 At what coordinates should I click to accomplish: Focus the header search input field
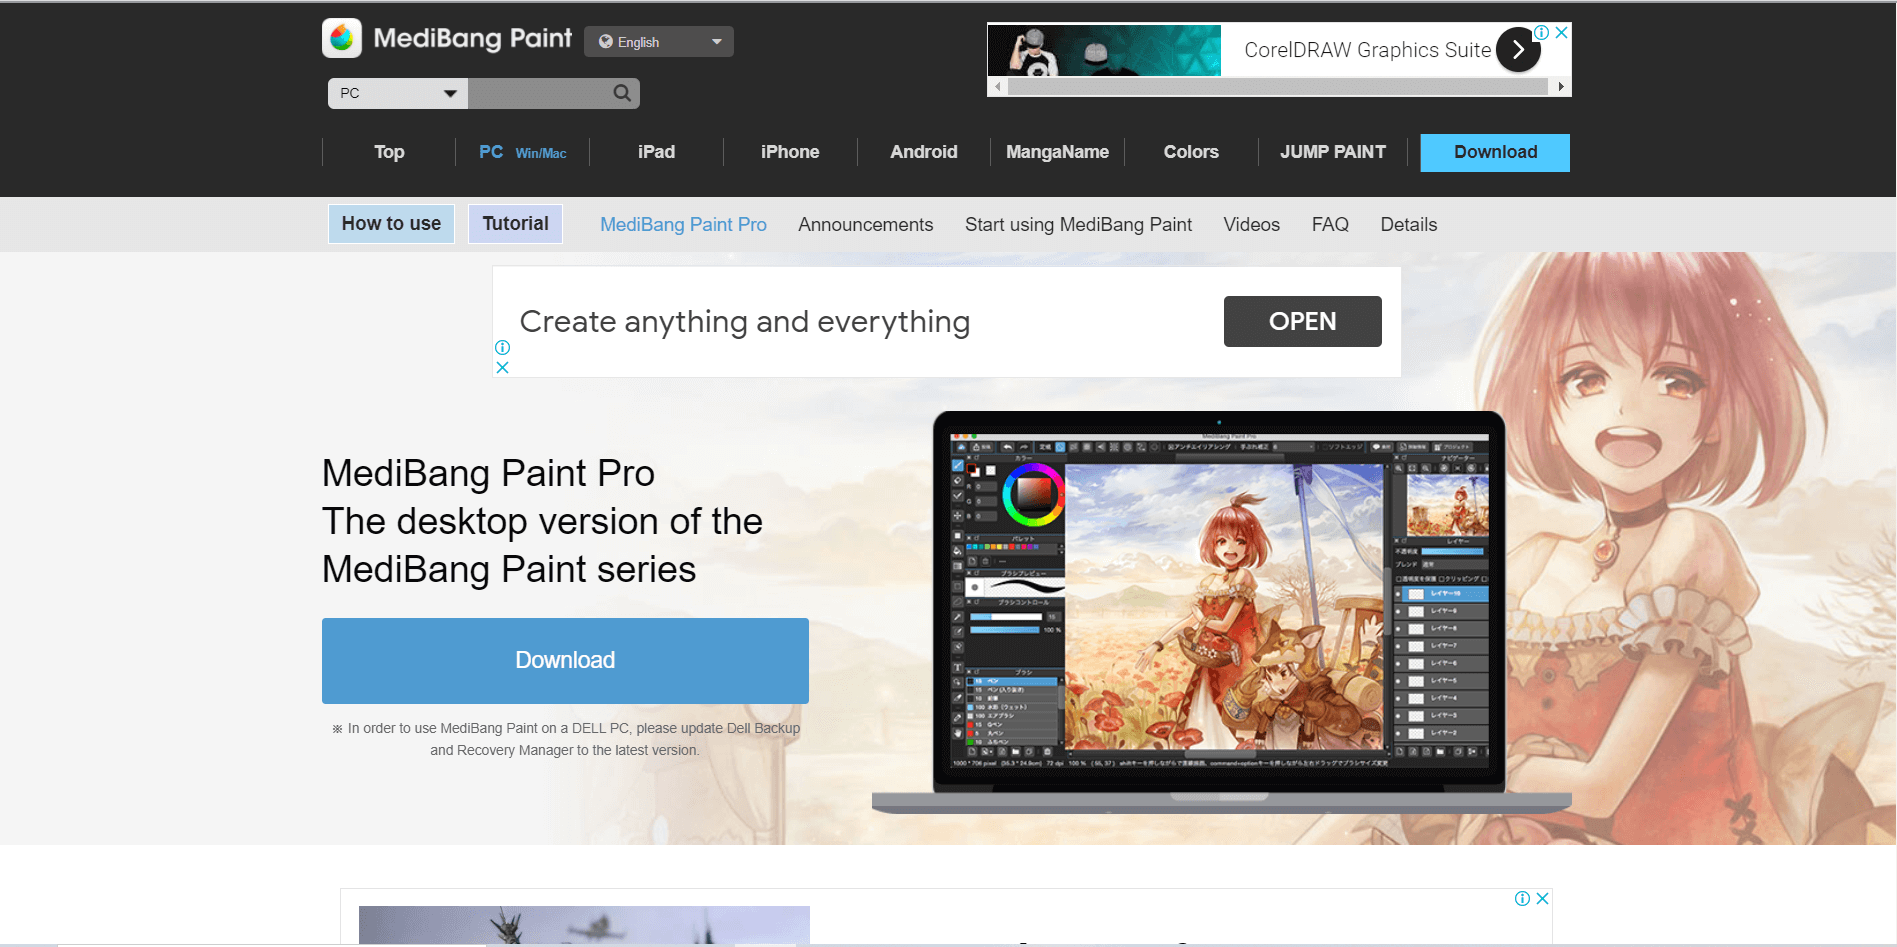pyautogui.click(x=540, y=93)
